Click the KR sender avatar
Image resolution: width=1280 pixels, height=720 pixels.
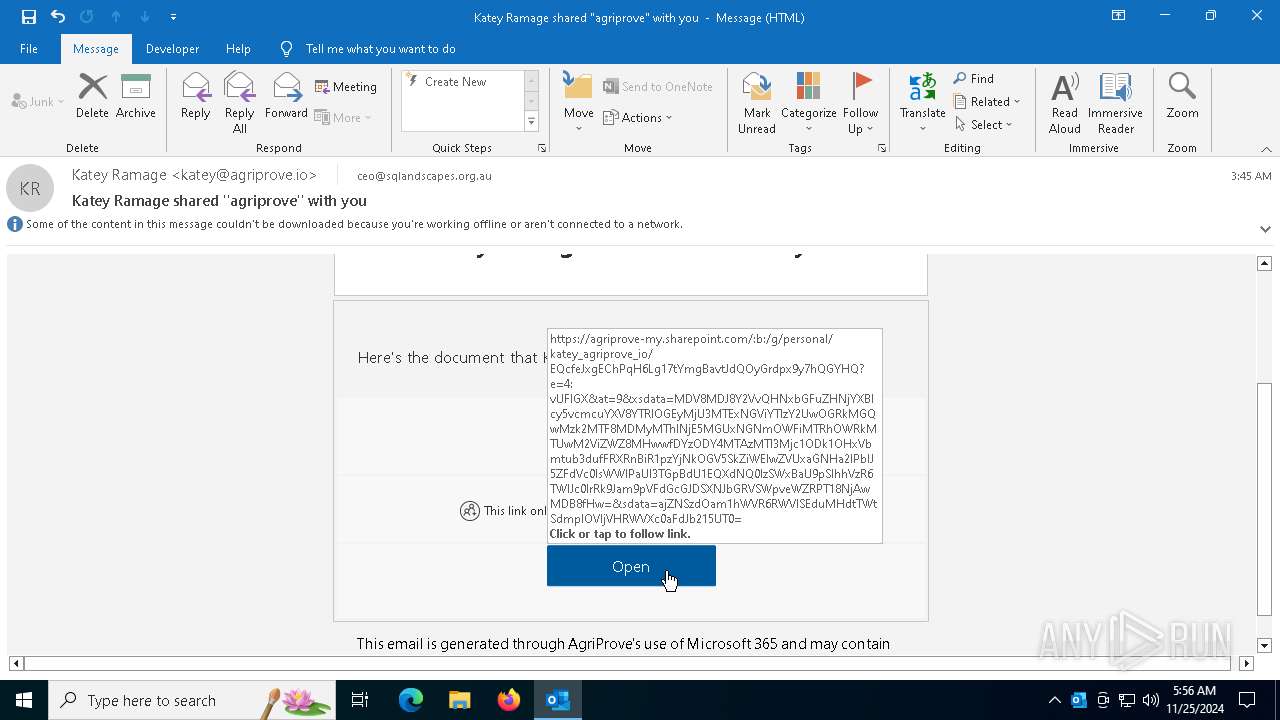click(30, 188)
